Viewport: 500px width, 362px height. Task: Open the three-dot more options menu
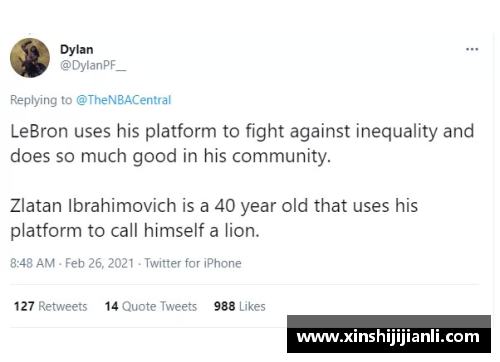point(472,49)
